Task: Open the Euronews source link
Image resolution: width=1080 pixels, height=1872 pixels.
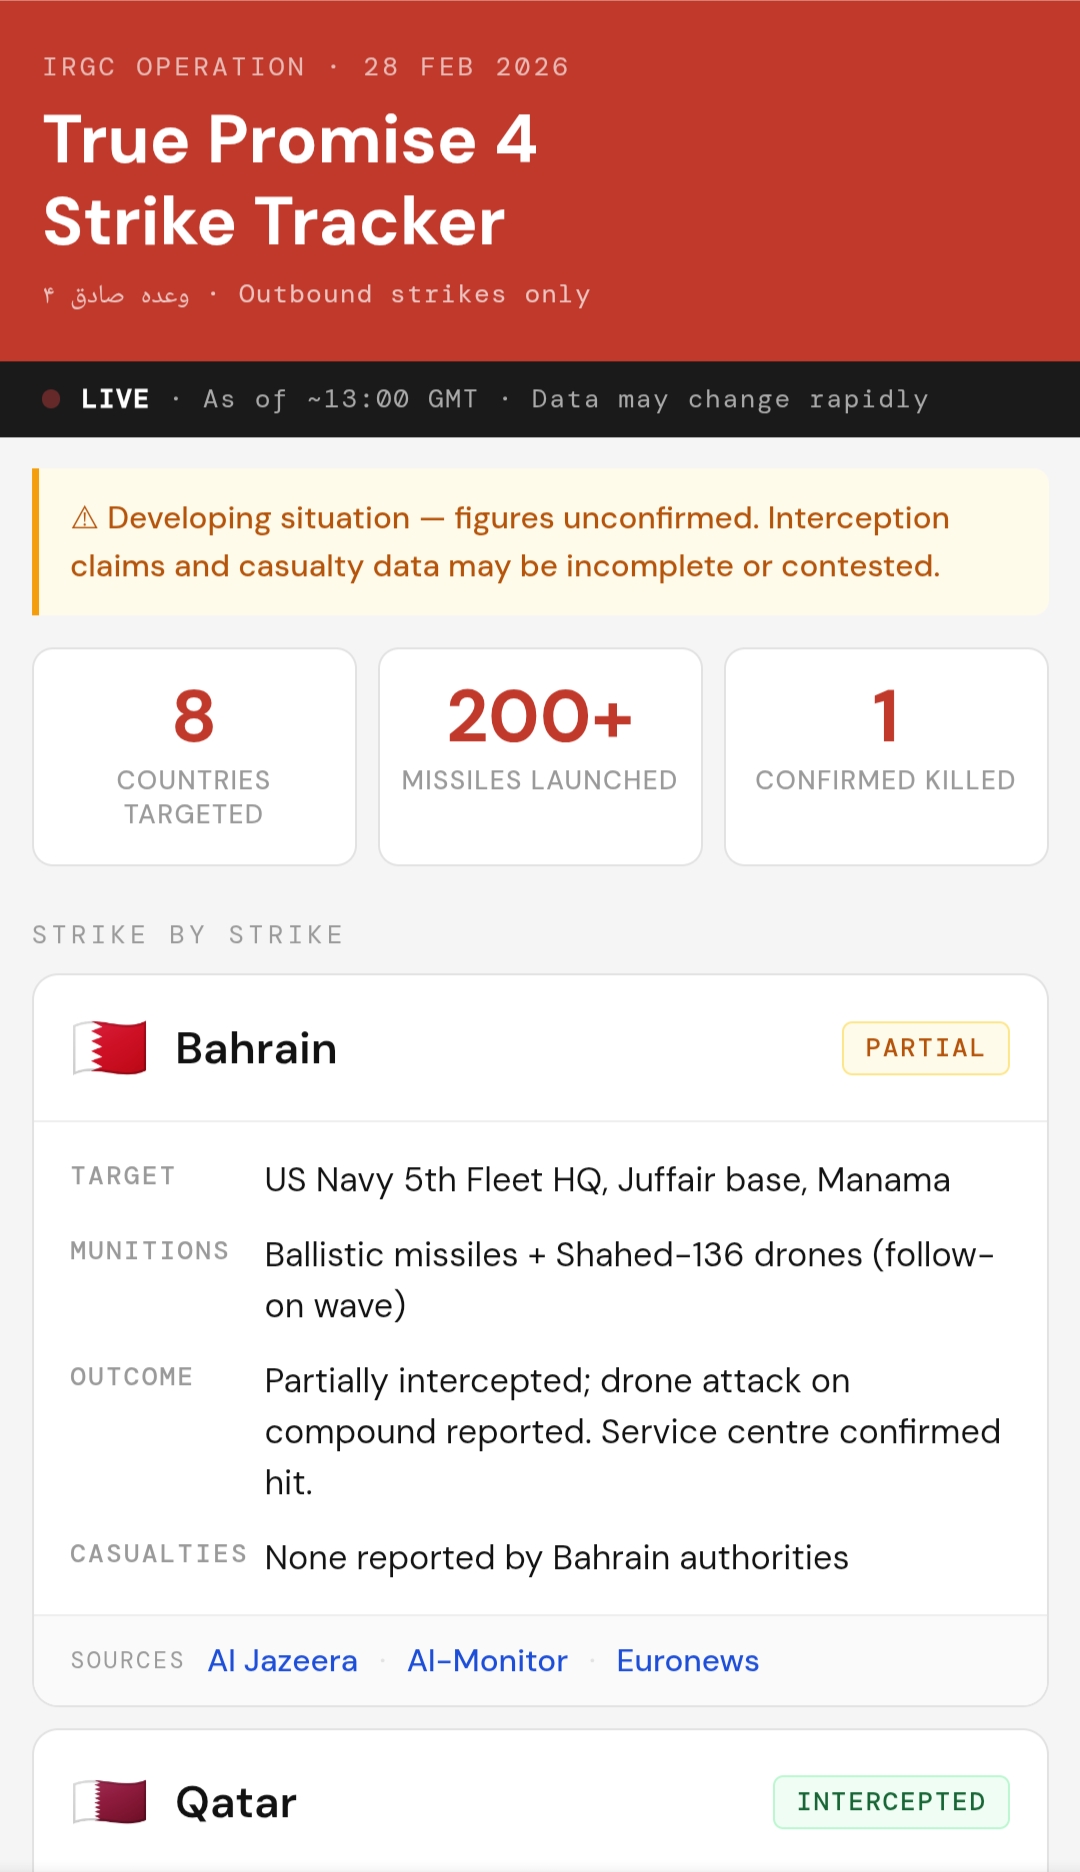Action: (687, 1661)
